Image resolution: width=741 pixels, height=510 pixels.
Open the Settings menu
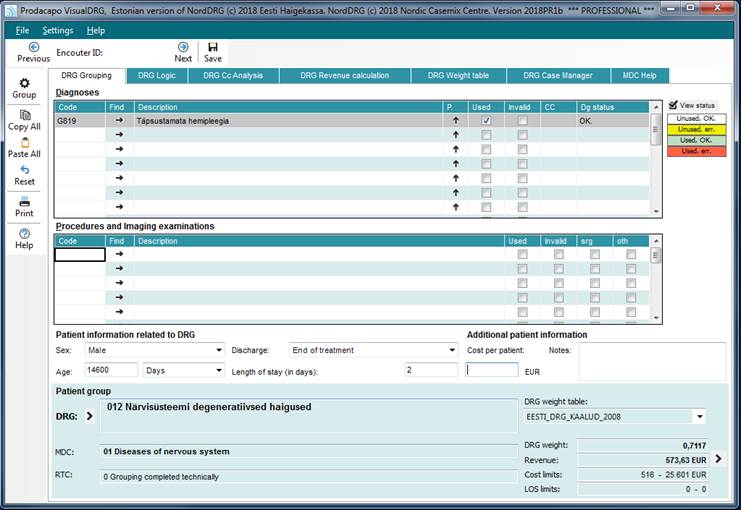pyautogui.click(x=57, y=31)
